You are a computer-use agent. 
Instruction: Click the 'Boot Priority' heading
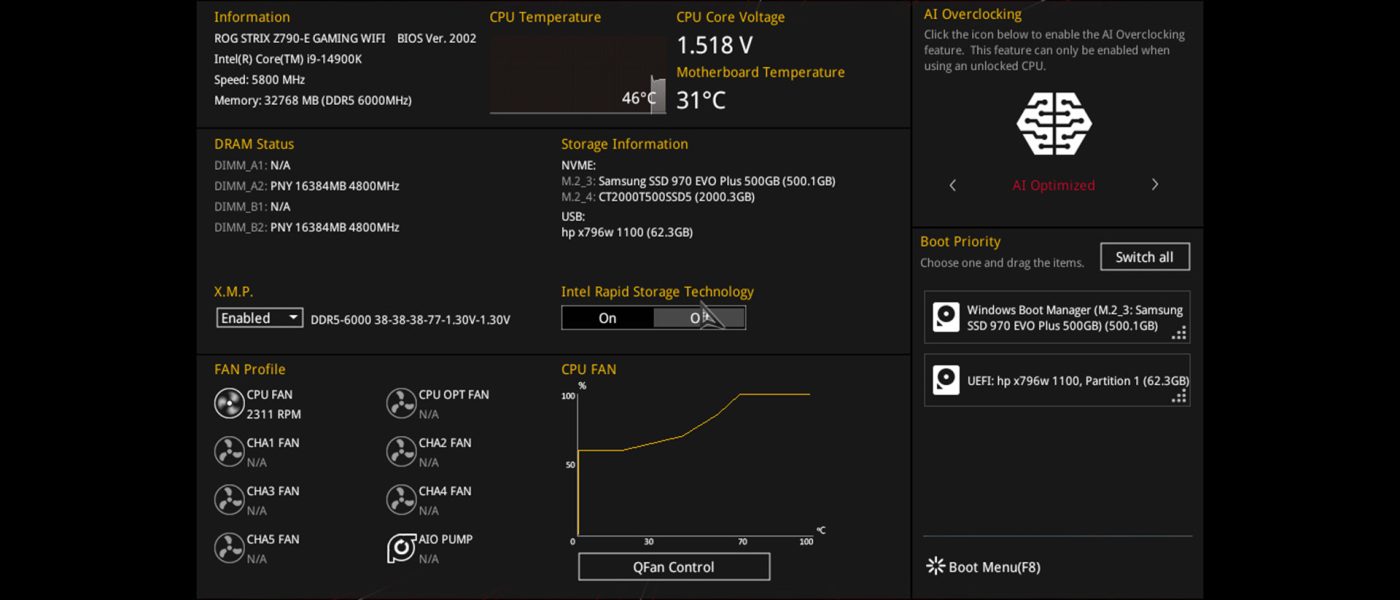pos(960,241)
